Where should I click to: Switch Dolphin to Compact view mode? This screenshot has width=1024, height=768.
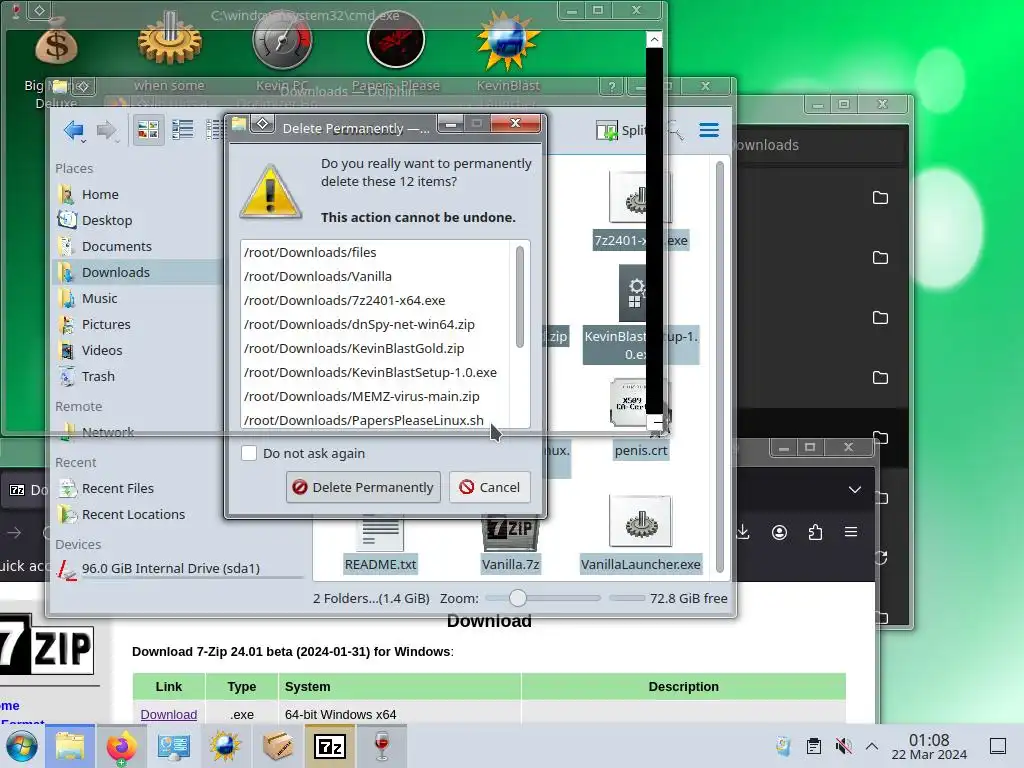[x=183, y=130]
